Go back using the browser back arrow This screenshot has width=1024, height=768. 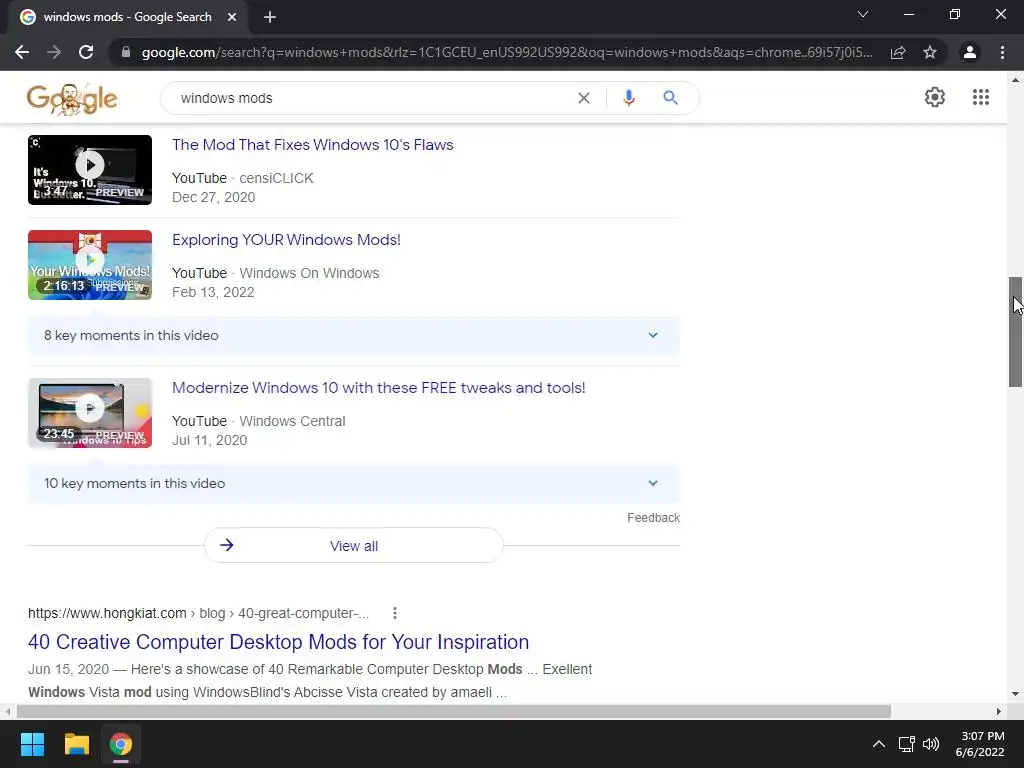(x=22, y=52)
